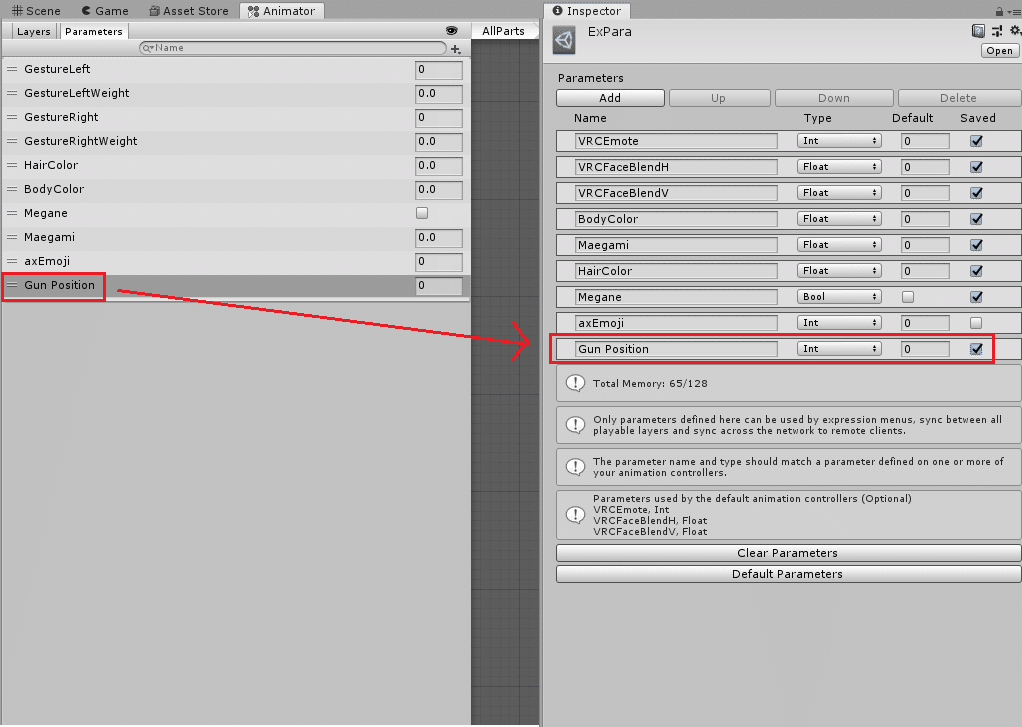
Task: Switch to the Parameters tab in Animator
Action: [94, 31]
